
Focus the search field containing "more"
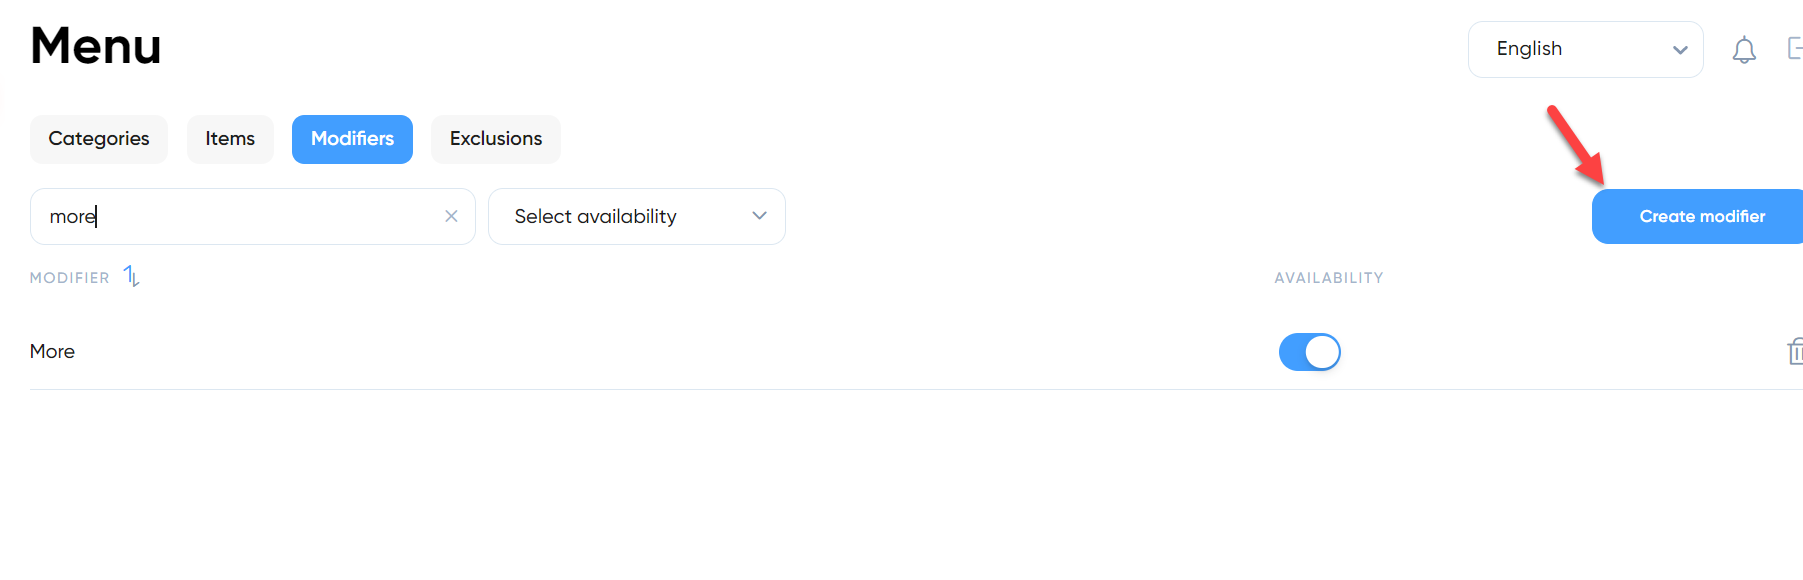click(x=253, y=216)
